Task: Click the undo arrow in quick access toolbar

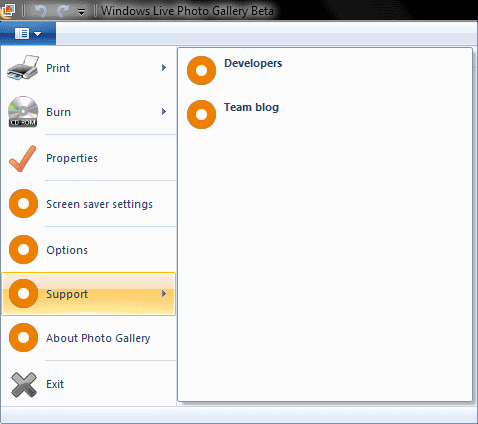Action: click(41, 11)
